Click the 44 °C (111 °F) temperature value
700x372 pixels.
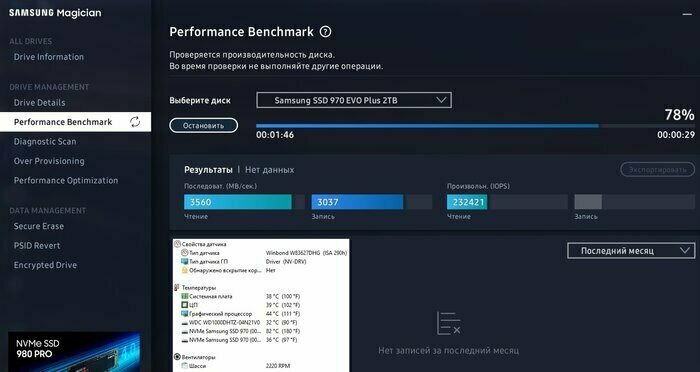click(283, 314)
